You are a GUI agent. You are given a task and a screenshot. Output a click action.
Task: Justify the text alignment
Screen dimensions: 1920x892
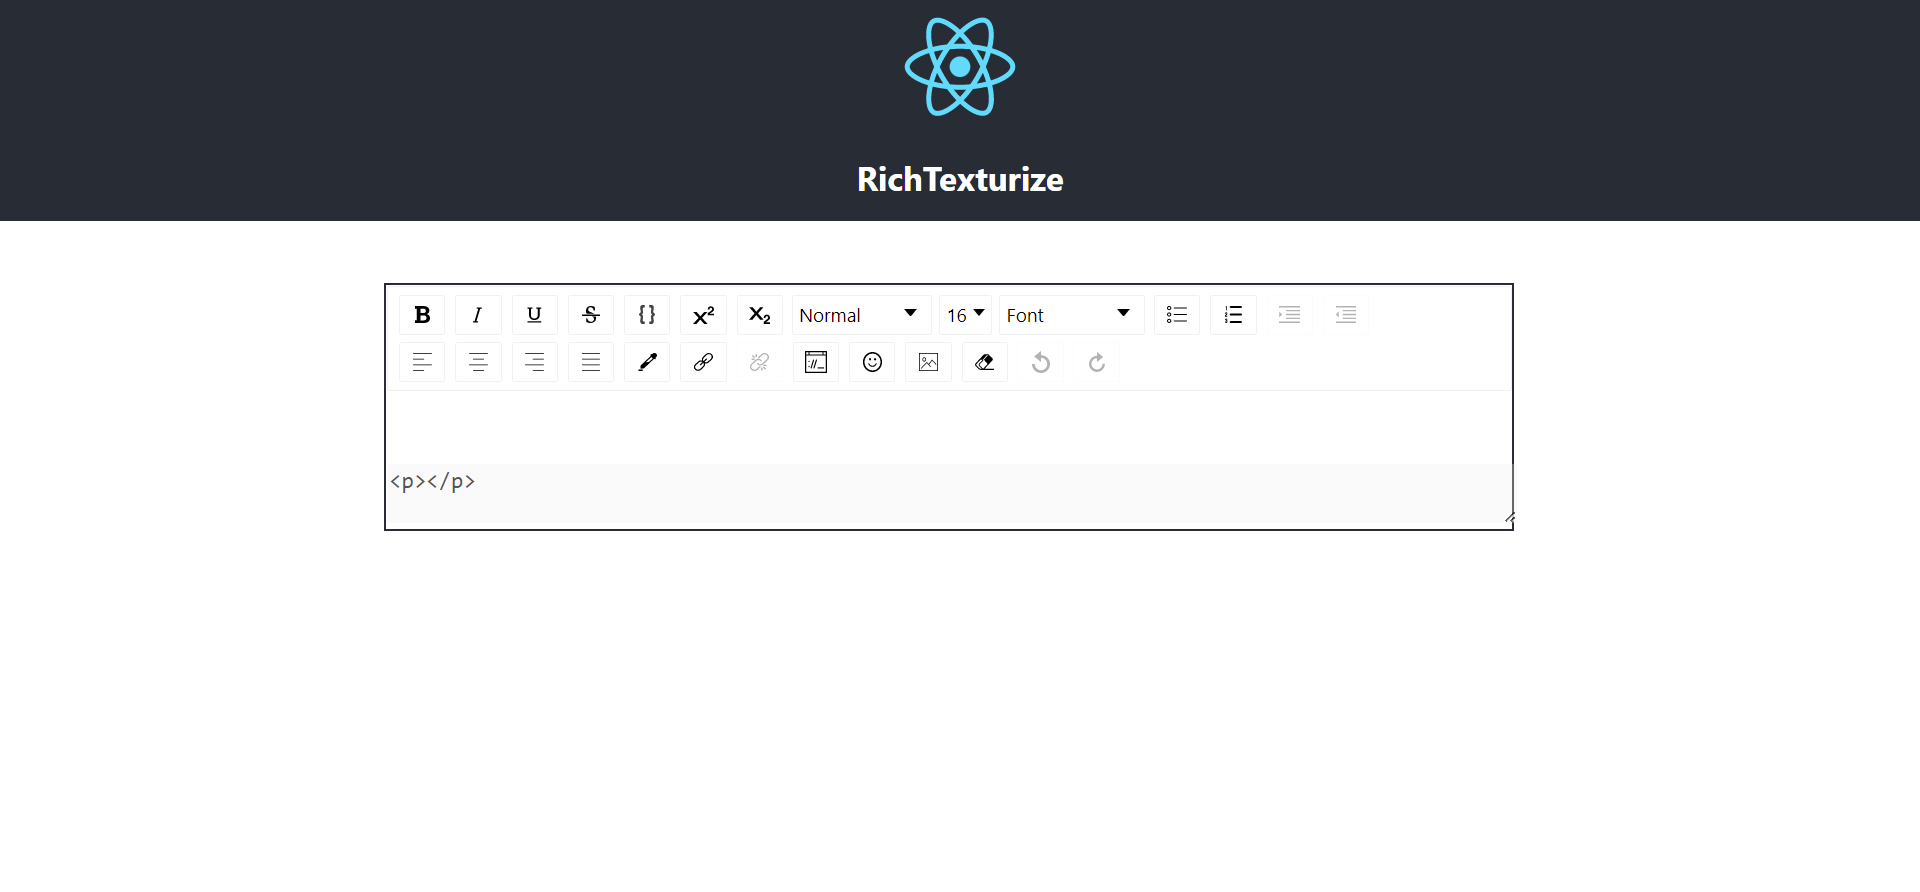point(591,362)
